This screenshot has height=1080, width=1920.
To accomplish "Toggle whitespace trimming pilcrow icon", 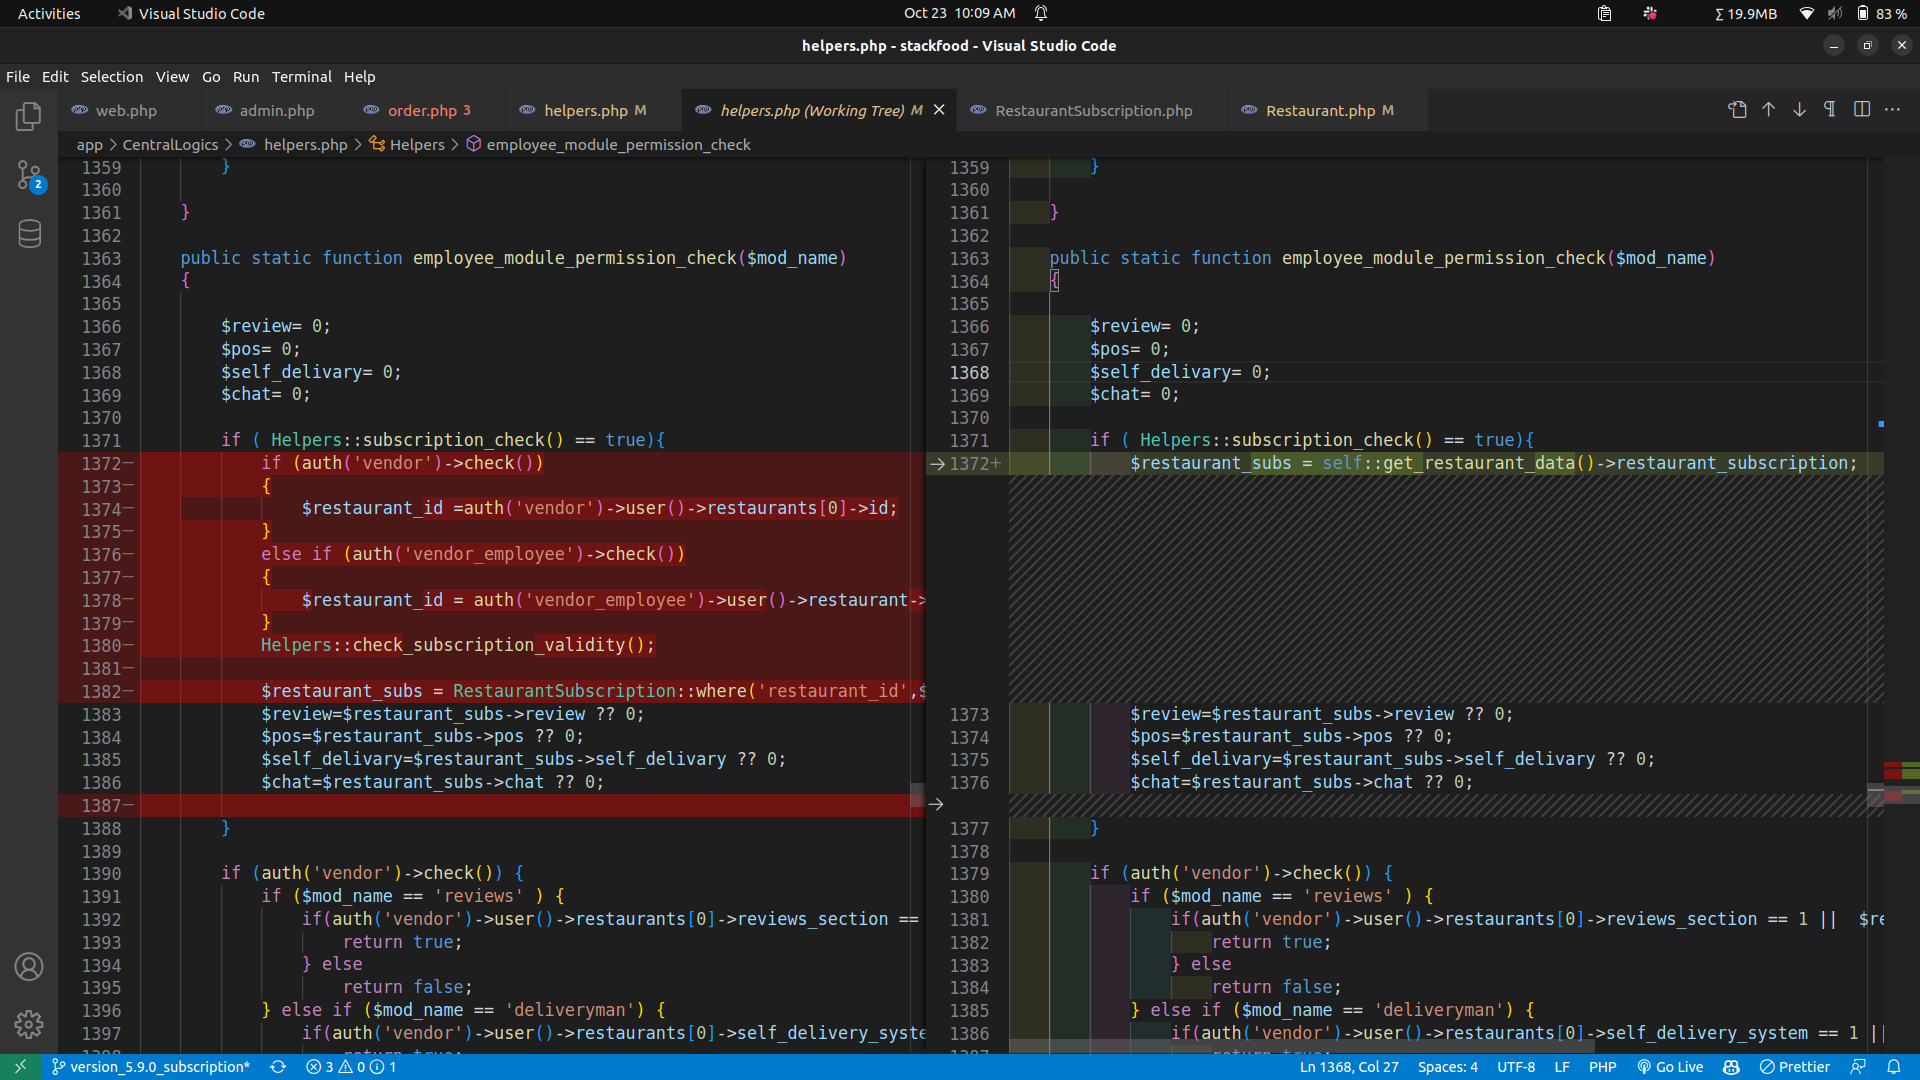I will [1829, 110].
